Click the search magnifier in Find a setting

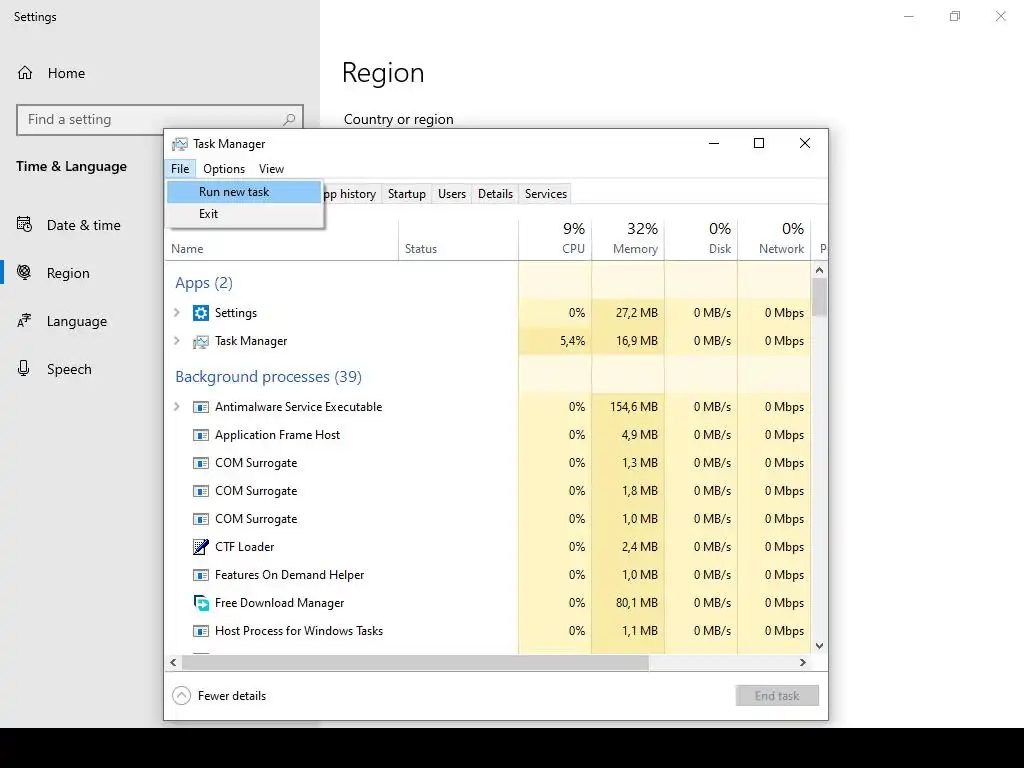(289, 120)
